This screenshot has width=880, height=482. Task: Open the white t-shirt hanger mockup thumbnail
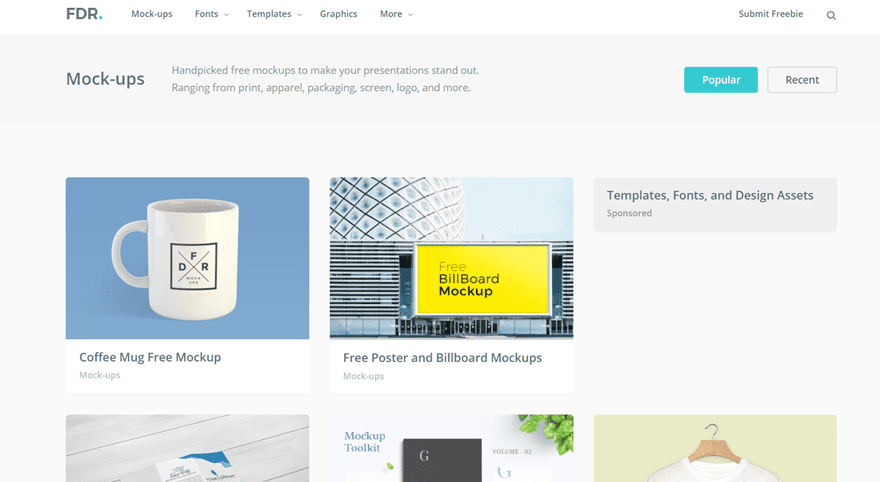pos(715,448)
